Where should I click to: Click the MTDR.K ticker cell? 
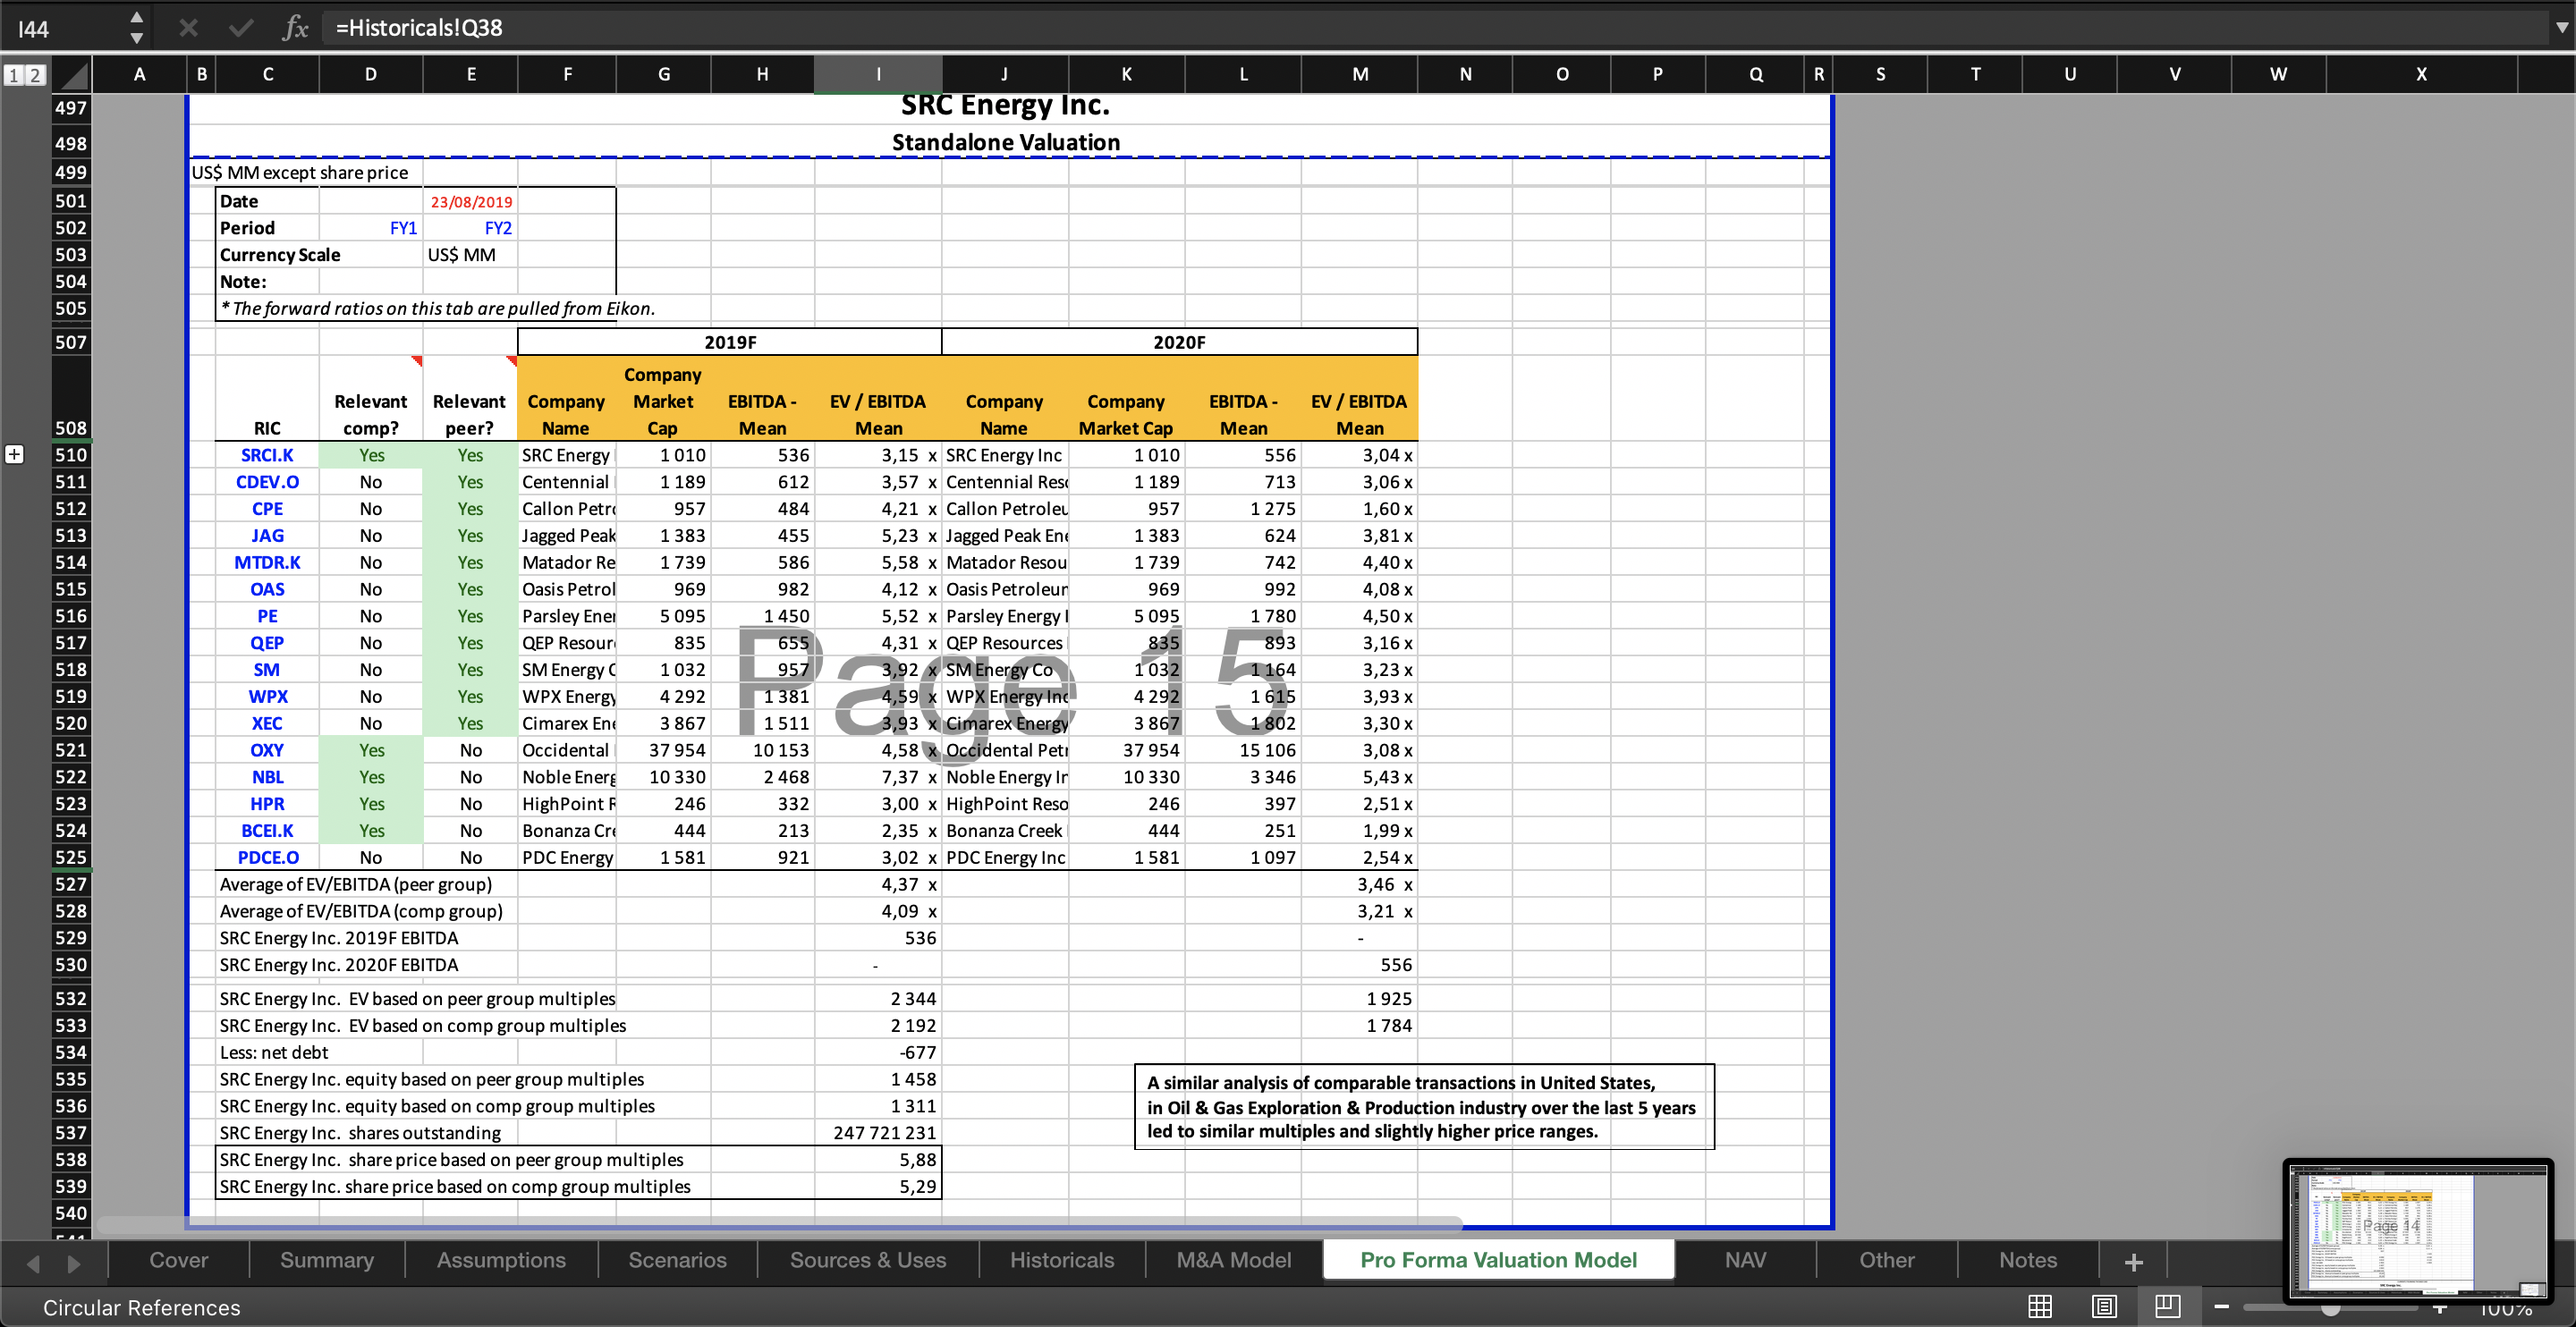pyautogui.click(x=267, y=562)
